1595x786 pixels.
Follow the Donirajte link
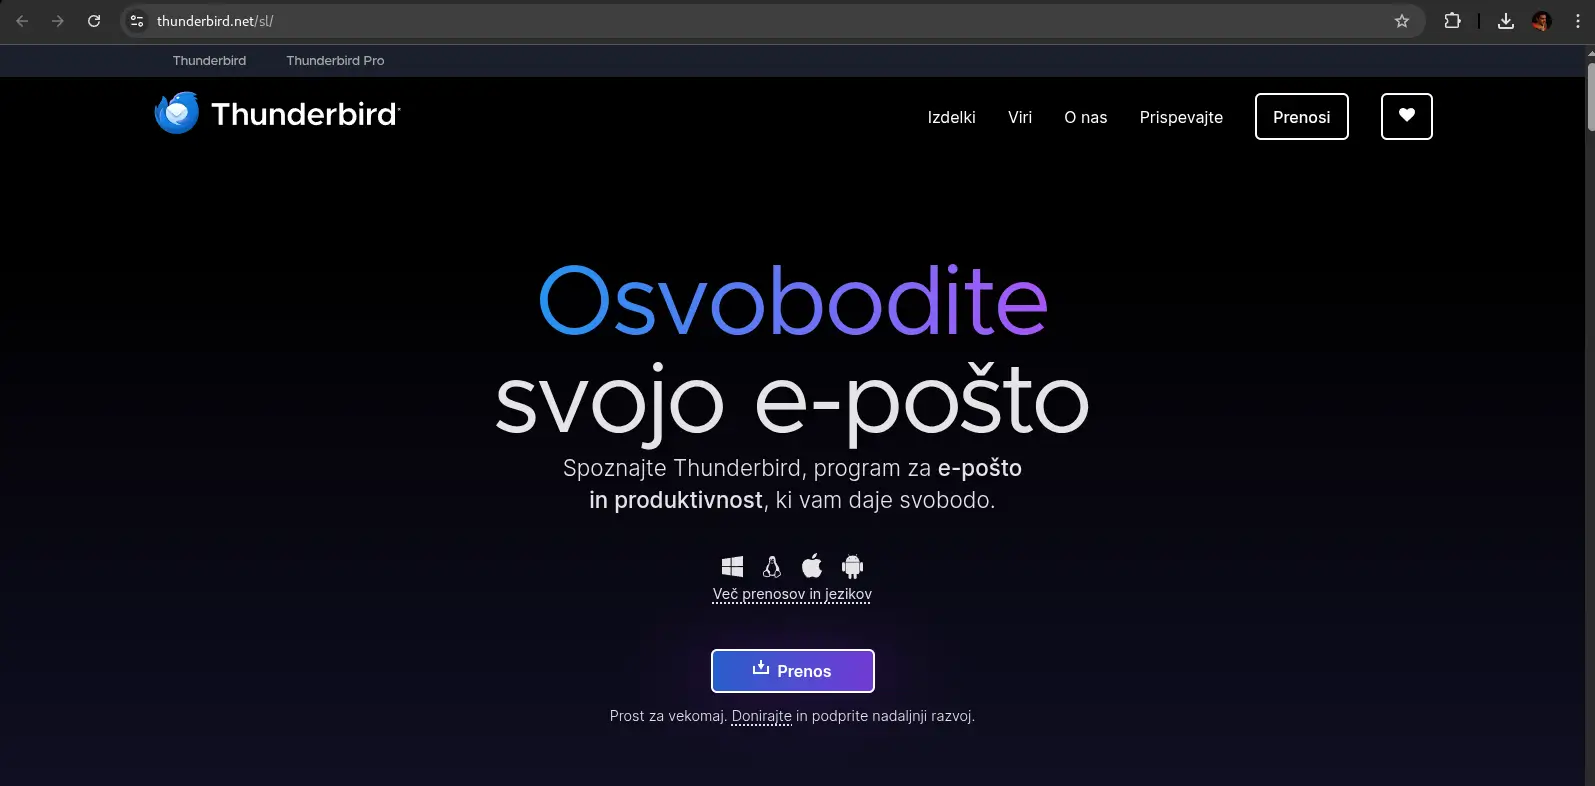pos(761,716)
